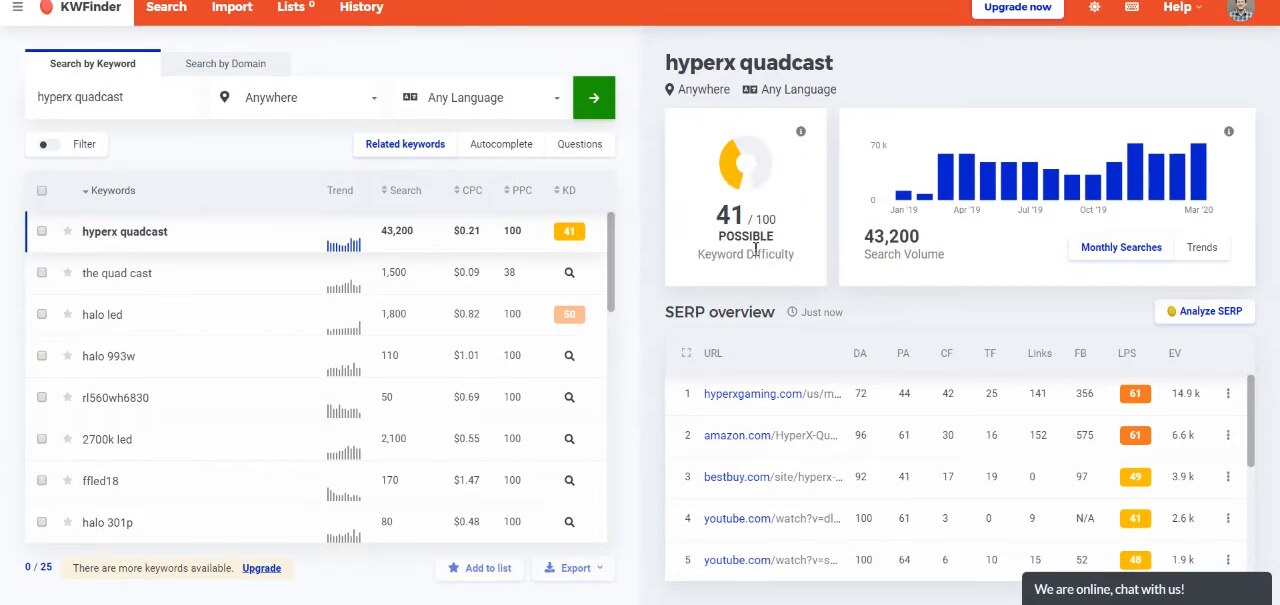Star the rl560wh6830 keyword
The image size is (1280, 605).
(x=67, y=397)
